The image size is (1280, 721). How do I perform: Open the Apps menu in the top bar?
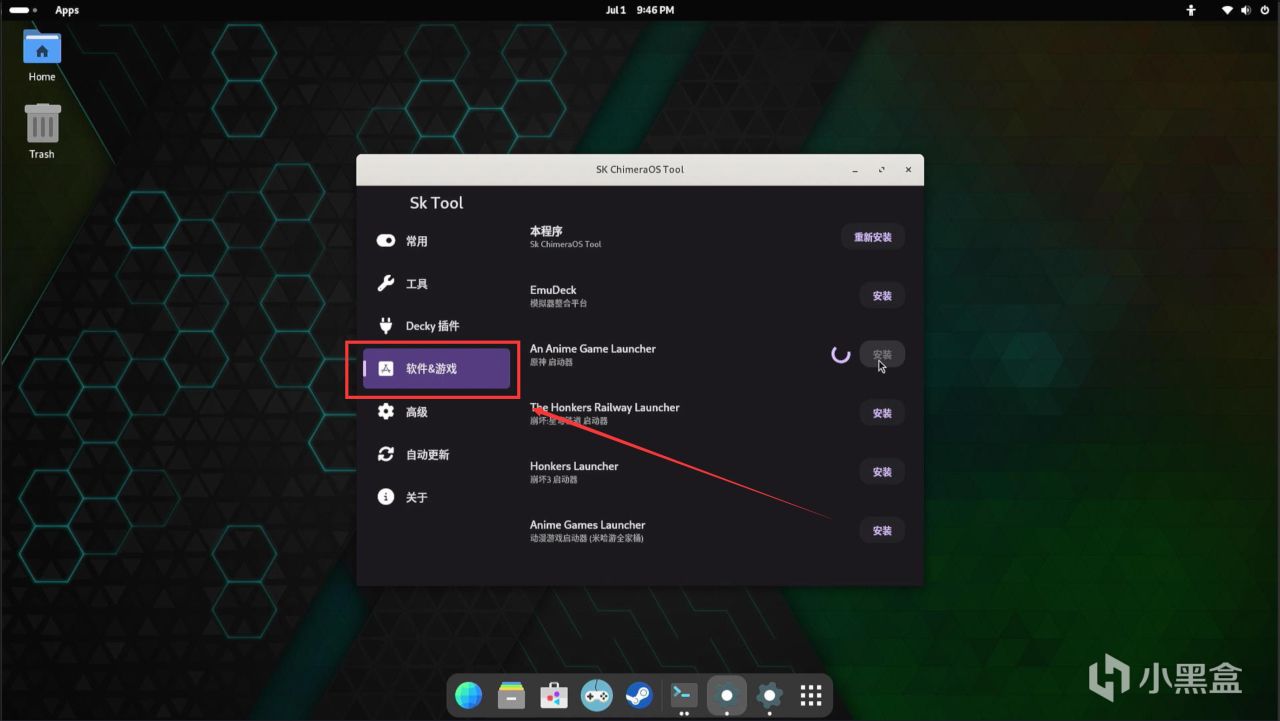pos(67,10)
